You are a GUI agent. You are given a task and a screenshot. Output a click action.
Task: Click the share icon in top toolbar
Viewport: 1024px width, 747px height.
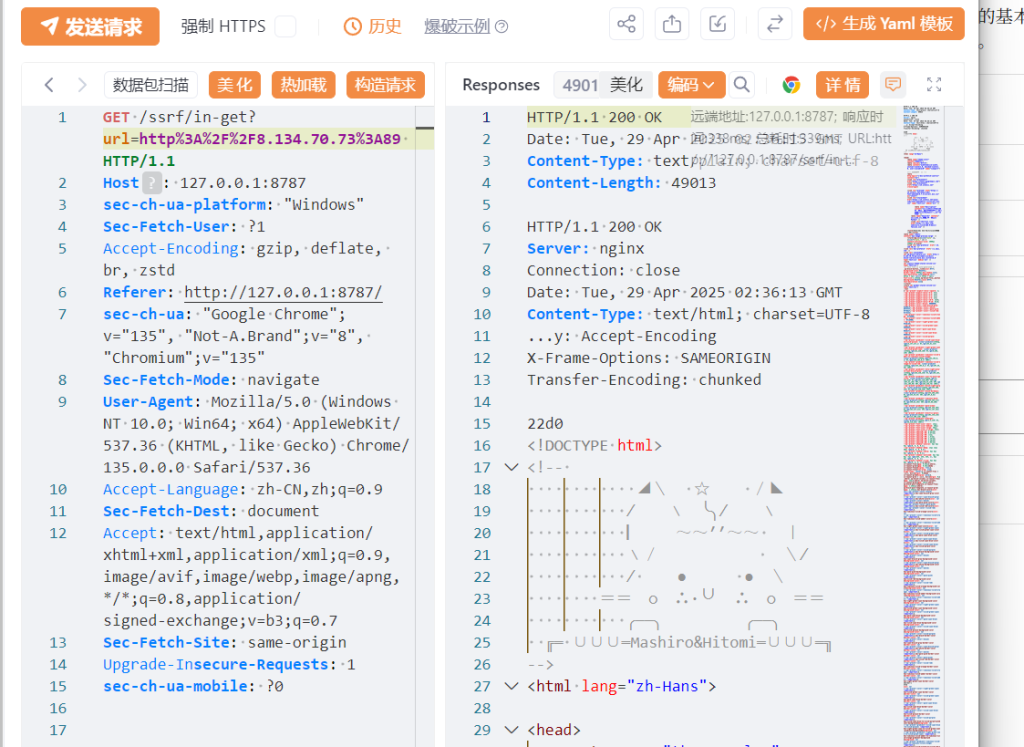(626, 25)
